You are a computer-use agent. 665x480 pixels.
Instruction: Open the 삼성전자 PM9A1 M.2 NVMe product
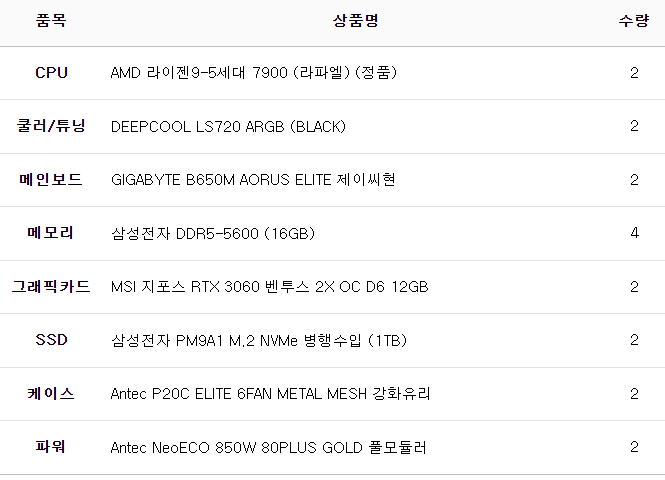258,340
